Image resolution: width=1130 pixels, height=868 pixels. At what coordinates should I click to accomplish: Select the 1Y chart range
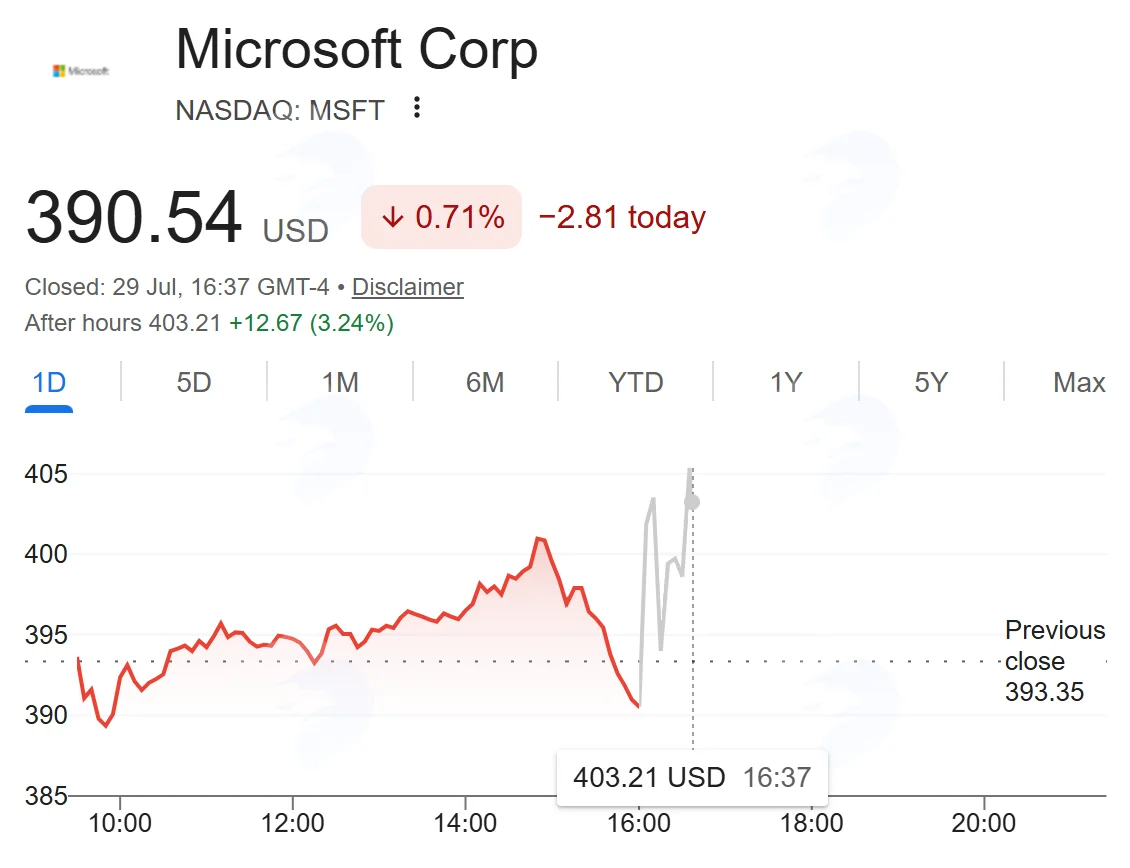click(x=786, y=383)
